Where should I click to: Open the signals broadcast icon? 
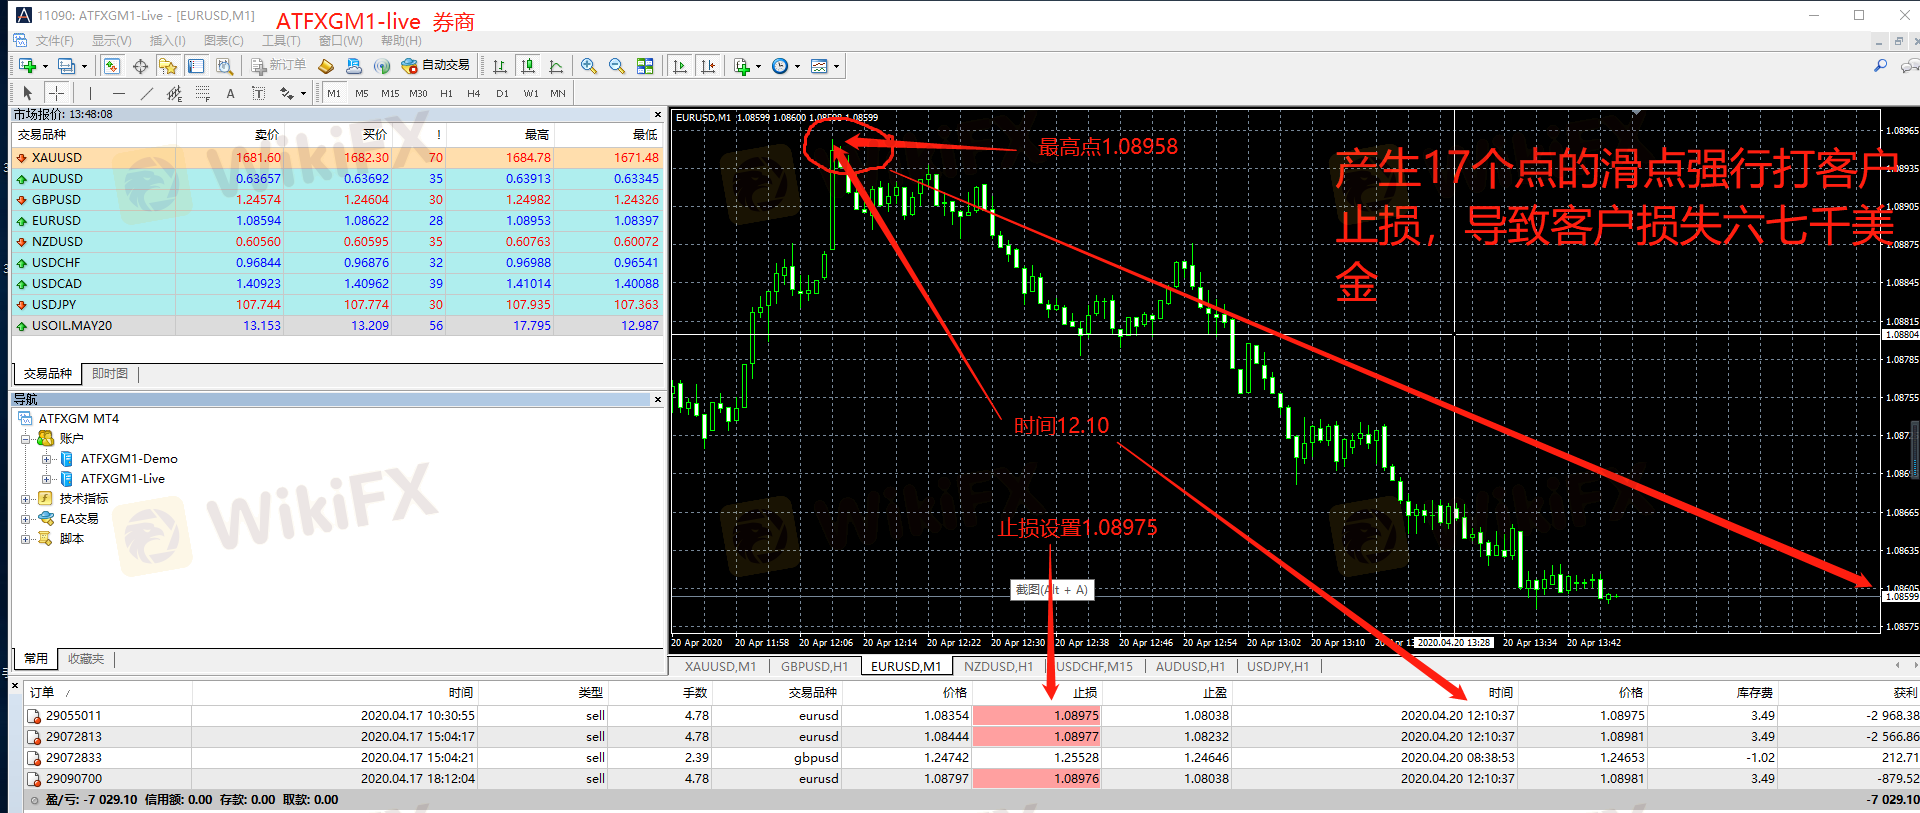382,66
